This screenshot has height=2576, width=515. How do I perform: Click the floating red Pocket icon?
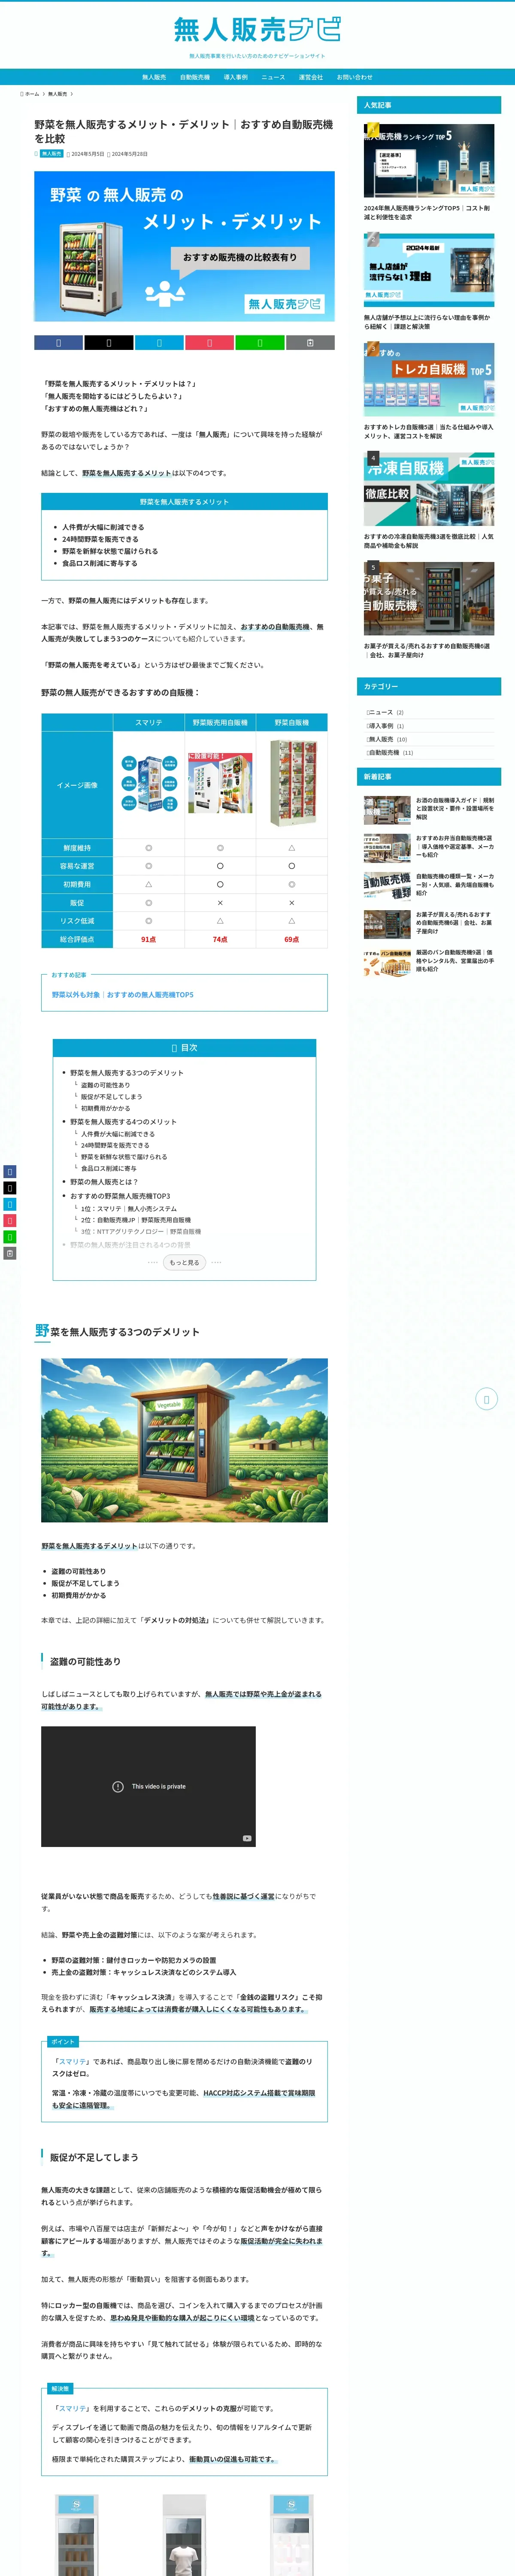pos(10,1221)
